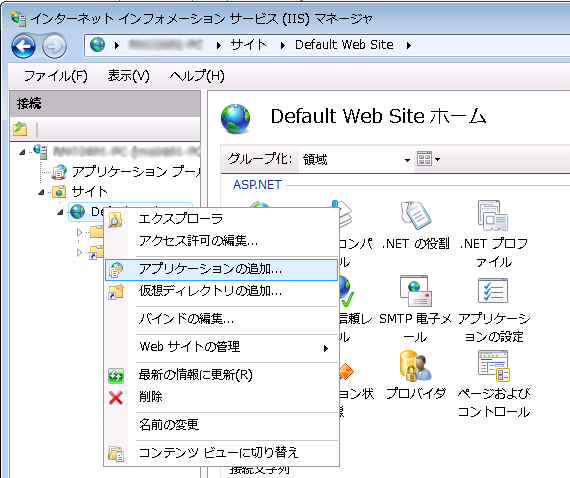Screen dimensions: 570x478
Task: Click the content view icon in context menu
Action: (116, 454)
